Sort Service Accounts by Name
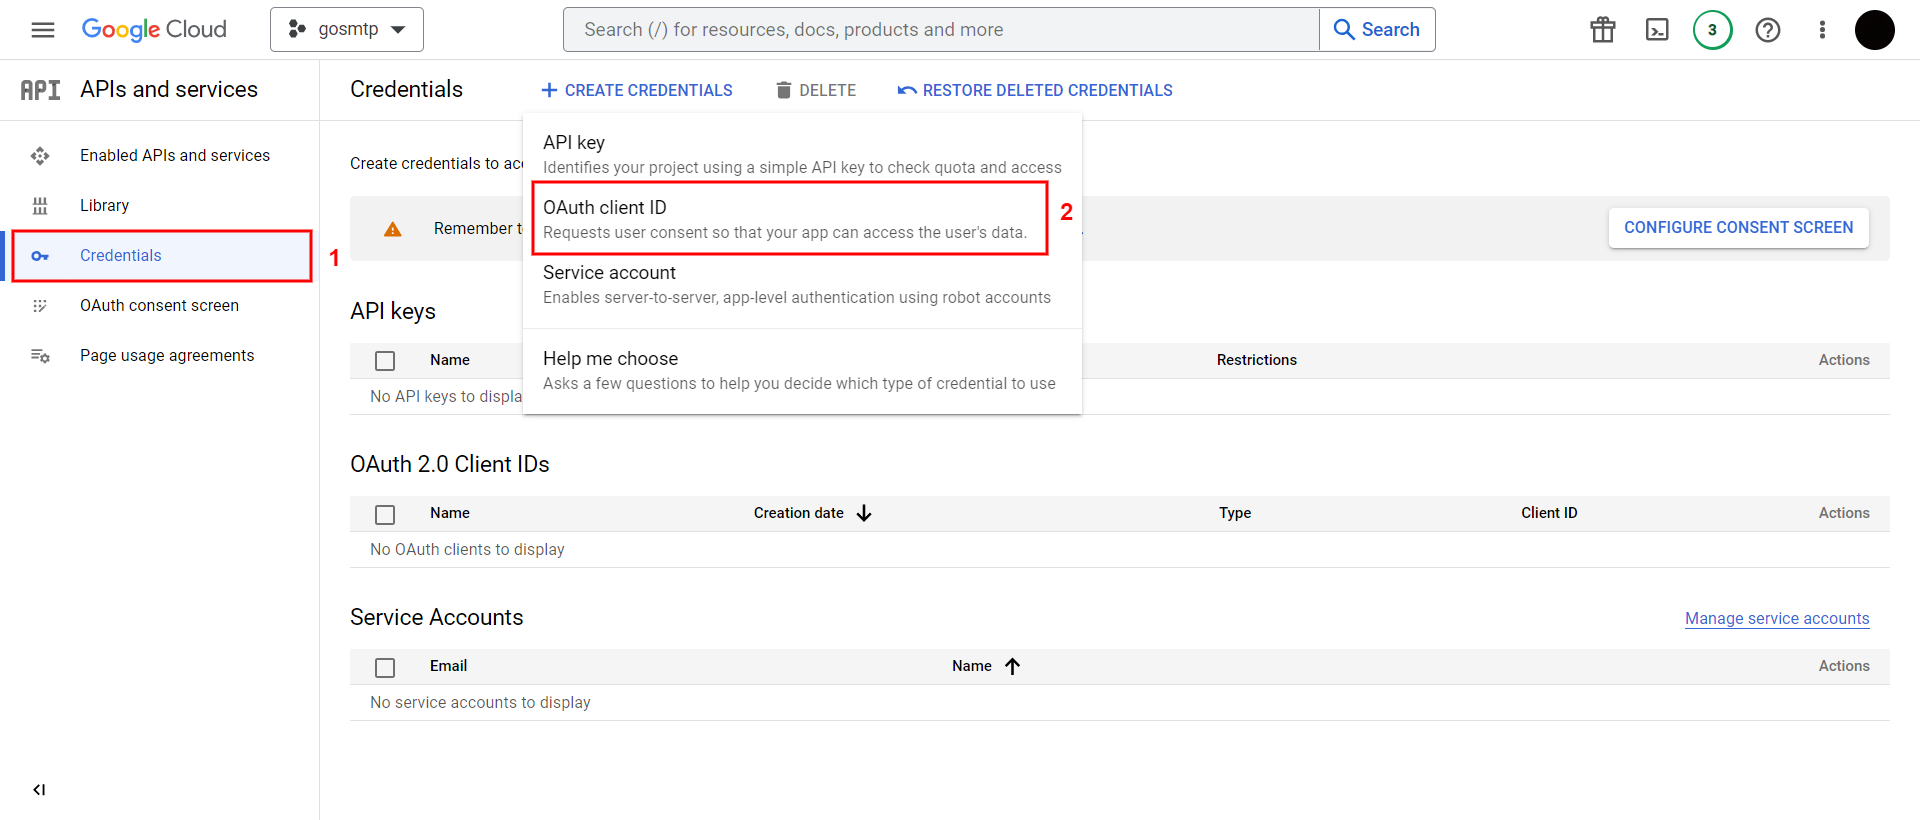The height and width of the screenshot is (820, 1920). 972,666
